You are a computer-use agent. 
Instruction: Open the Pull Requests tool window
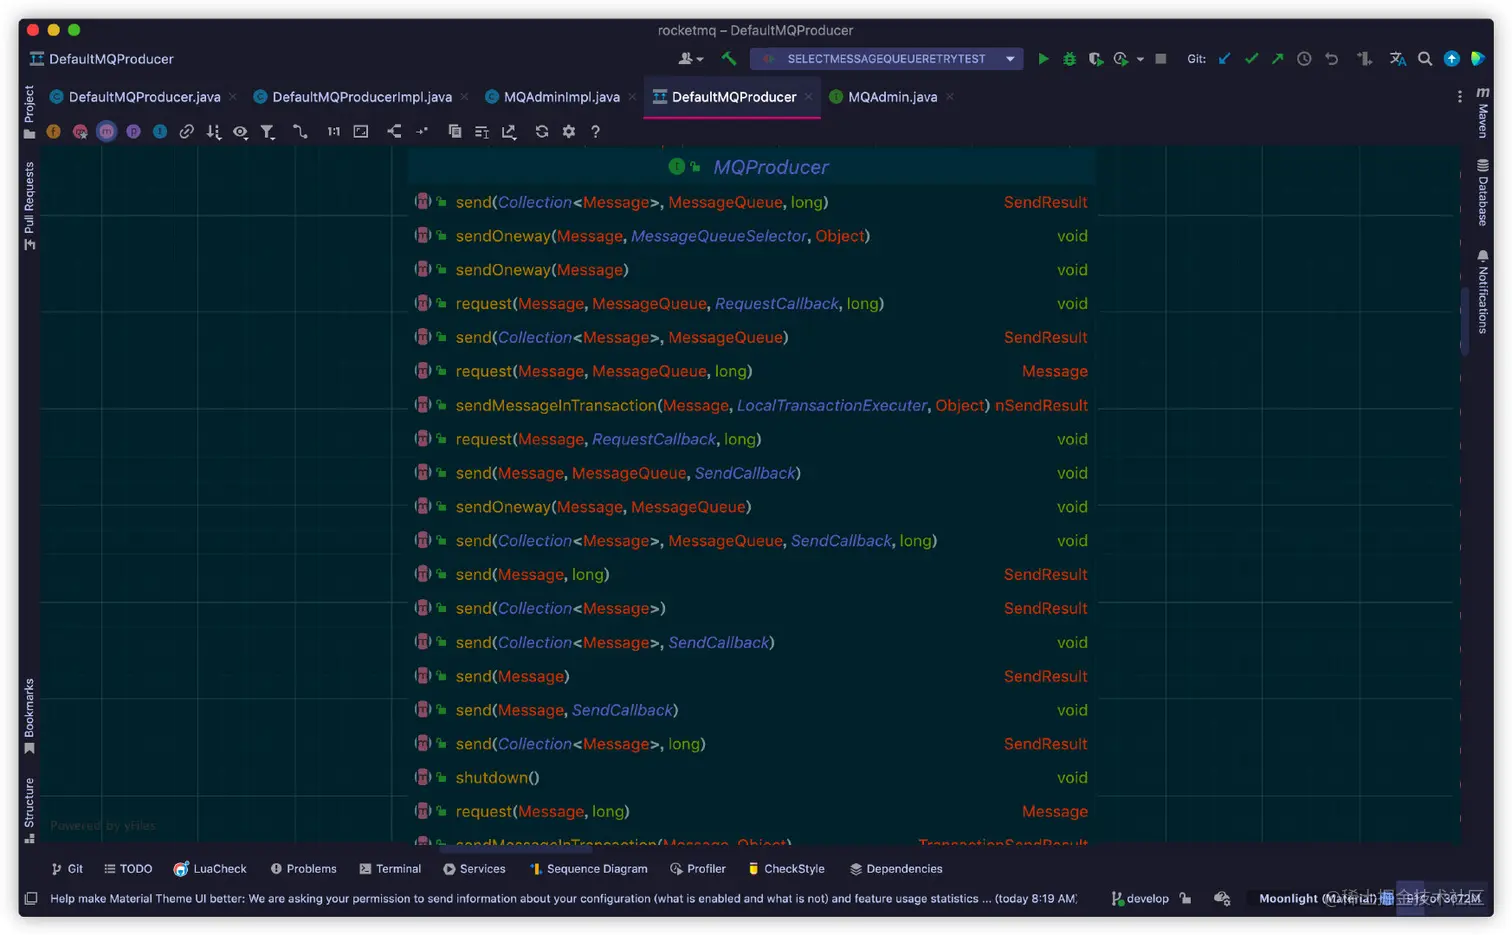[x=29, y=206]
